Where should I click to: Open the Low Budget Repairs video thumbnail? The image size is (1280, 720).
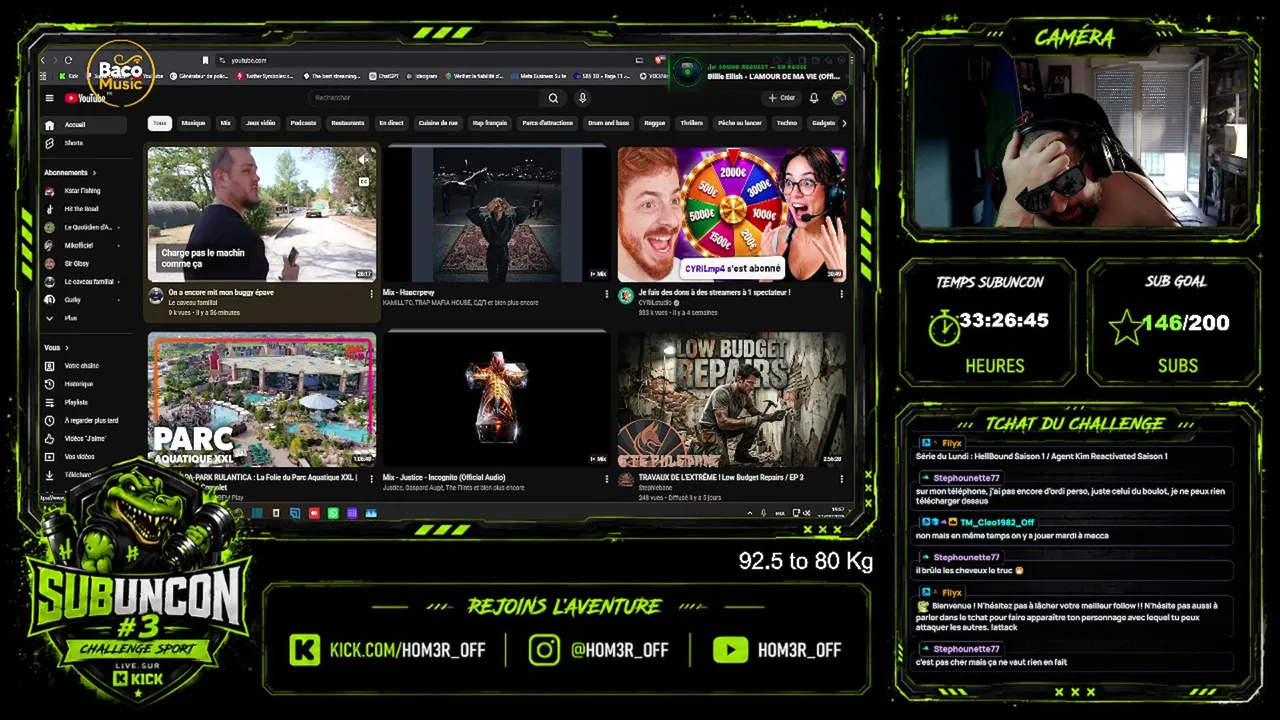(x=732, y=399)
